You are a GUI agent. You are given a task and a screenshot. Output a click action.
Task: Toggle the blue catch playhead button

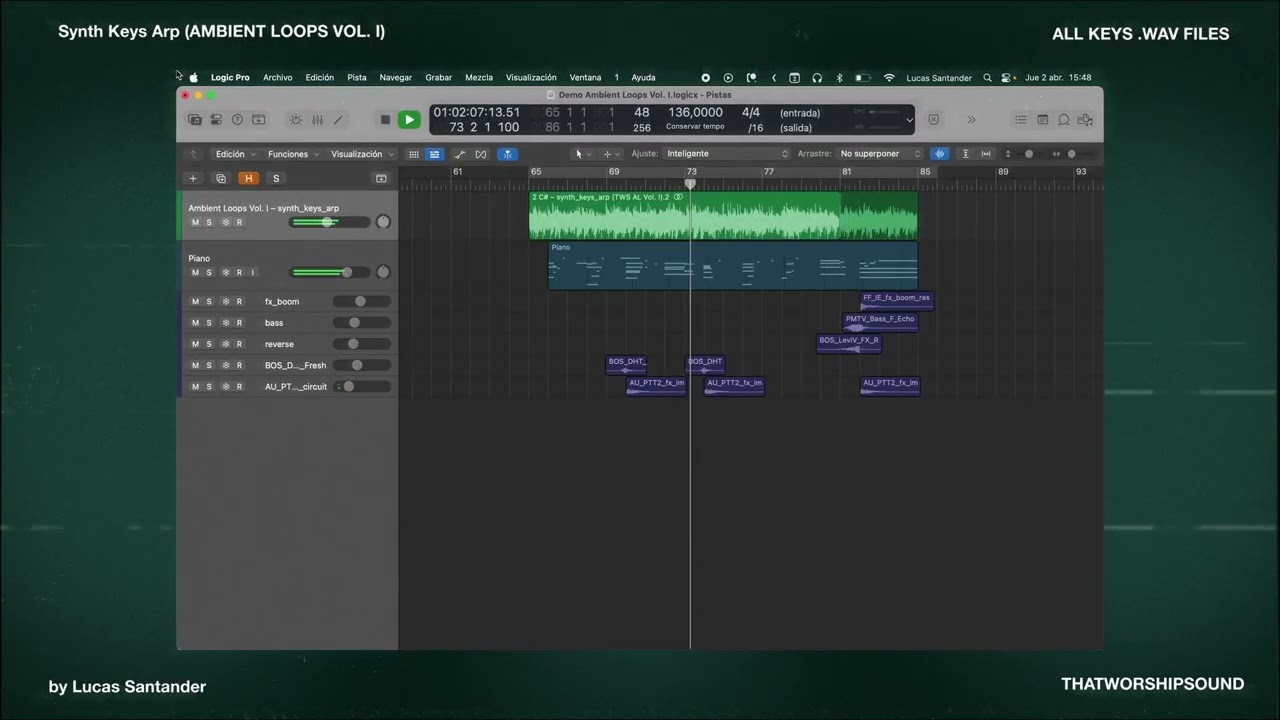coord(507,154)
